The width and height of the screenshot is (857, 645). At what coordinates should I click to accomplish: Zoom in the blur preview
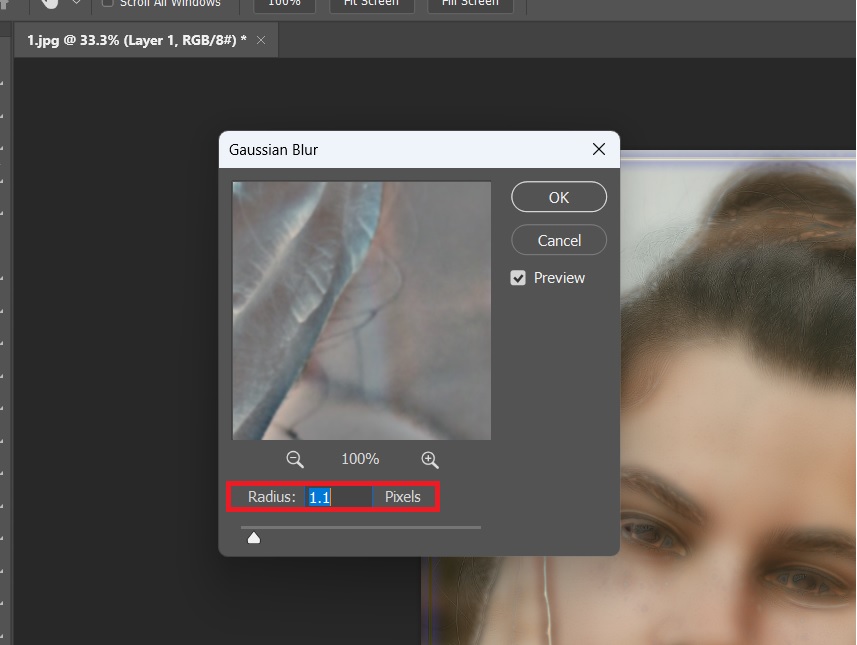430,459
